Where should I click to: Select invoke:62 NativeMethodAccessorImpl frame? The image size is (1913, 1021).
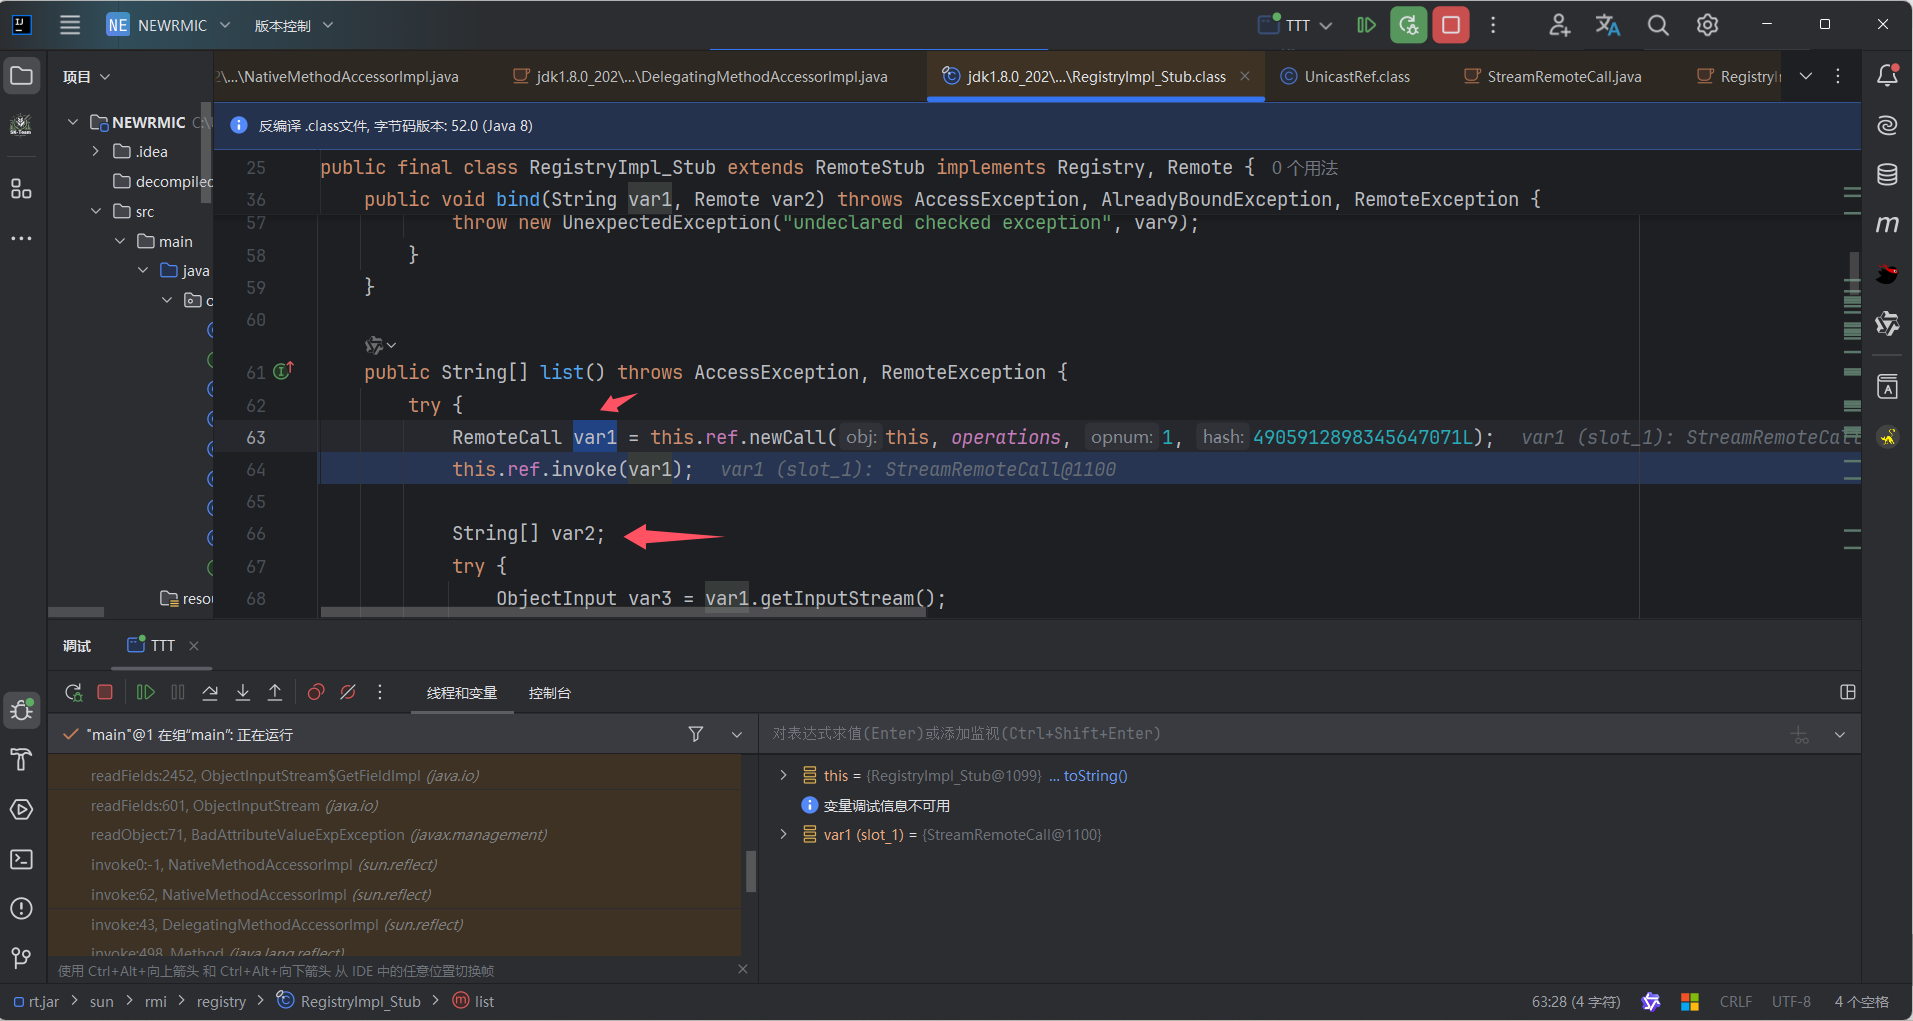pyautogui.click(x=394, y=894)
